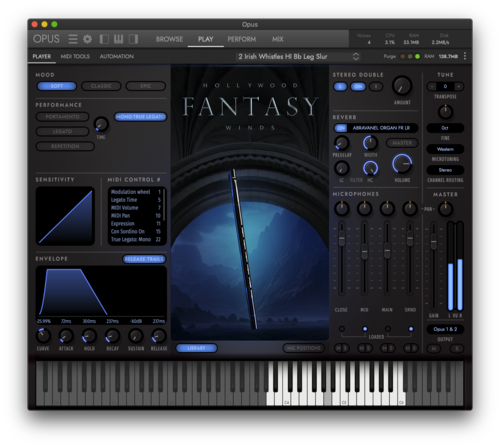
Task: Toggle the Mid mic loaded indicator
Action: tap(365, 329)
